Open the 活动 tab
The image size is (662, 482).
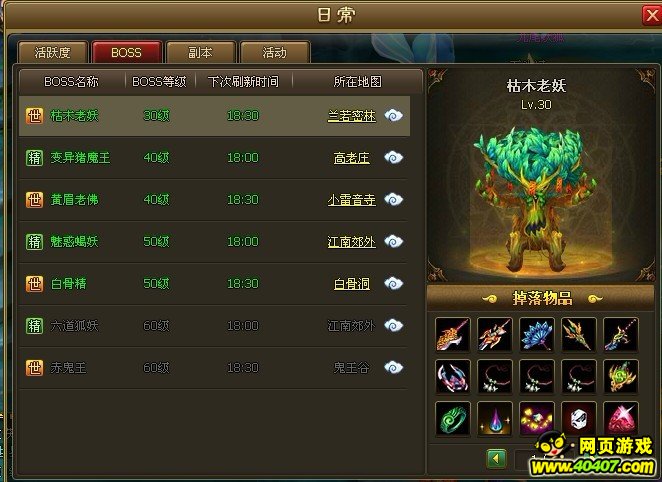point(275,52)
